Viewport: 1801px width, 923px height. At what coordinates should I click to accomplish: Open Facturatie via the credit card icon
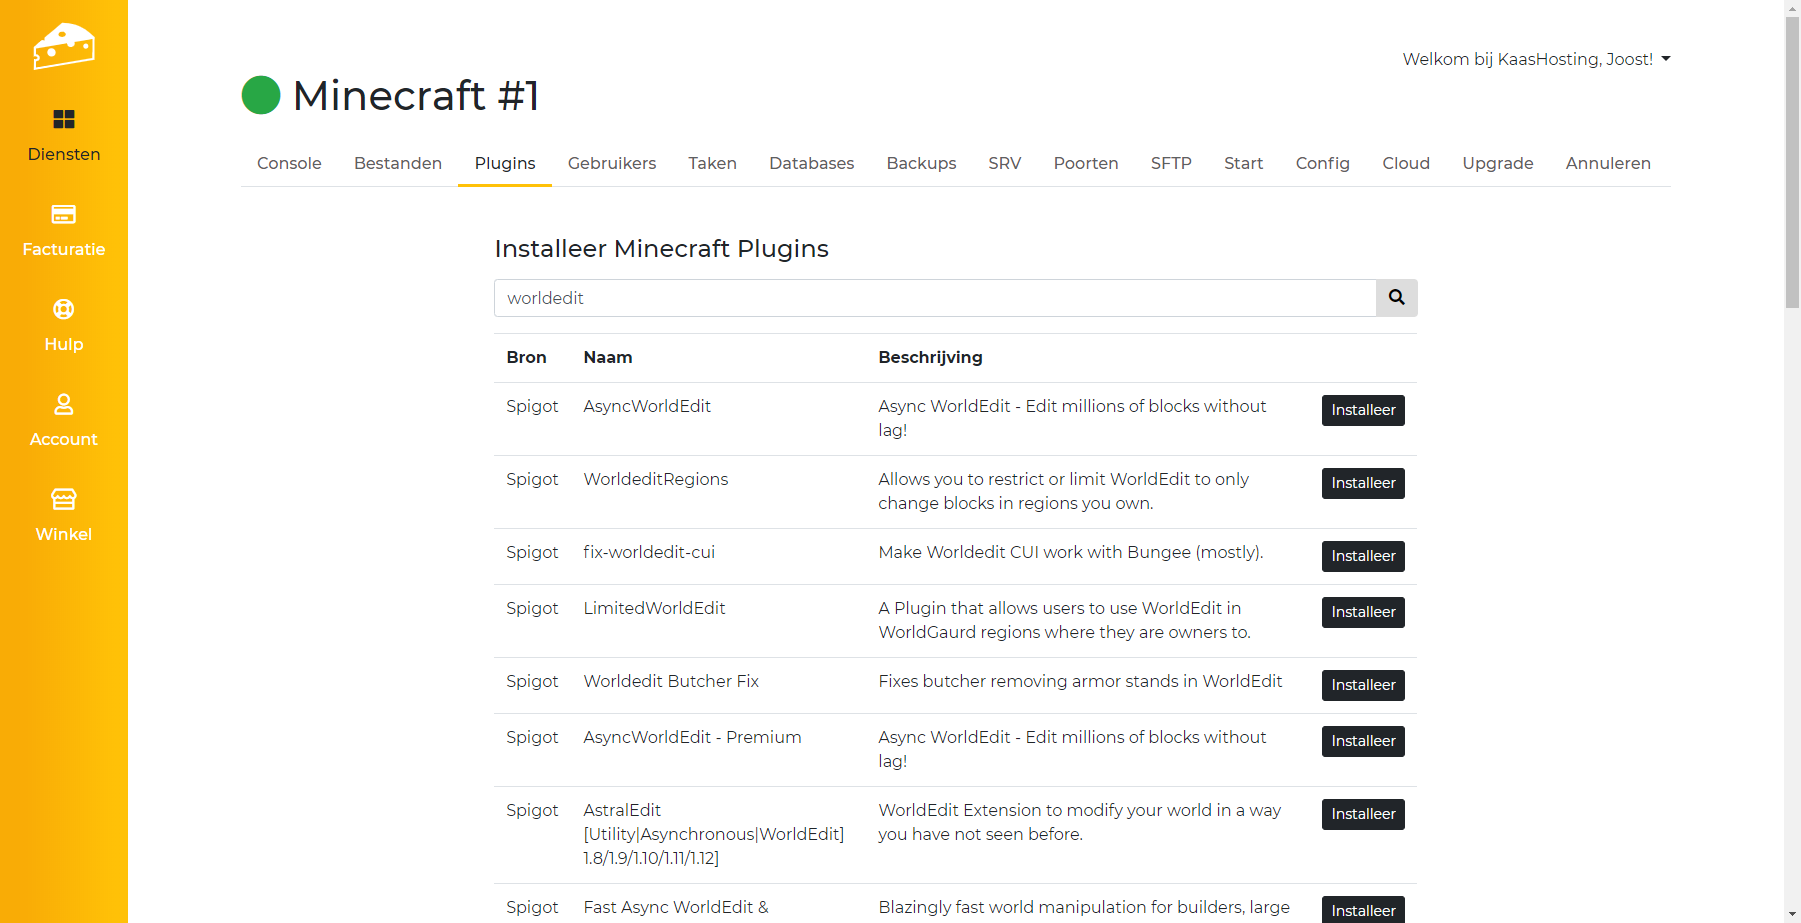63,214
